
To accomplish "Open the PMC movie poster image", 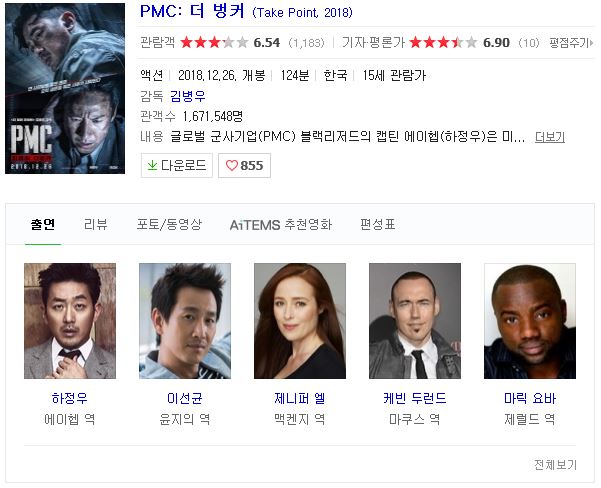I will pos(65,89).
